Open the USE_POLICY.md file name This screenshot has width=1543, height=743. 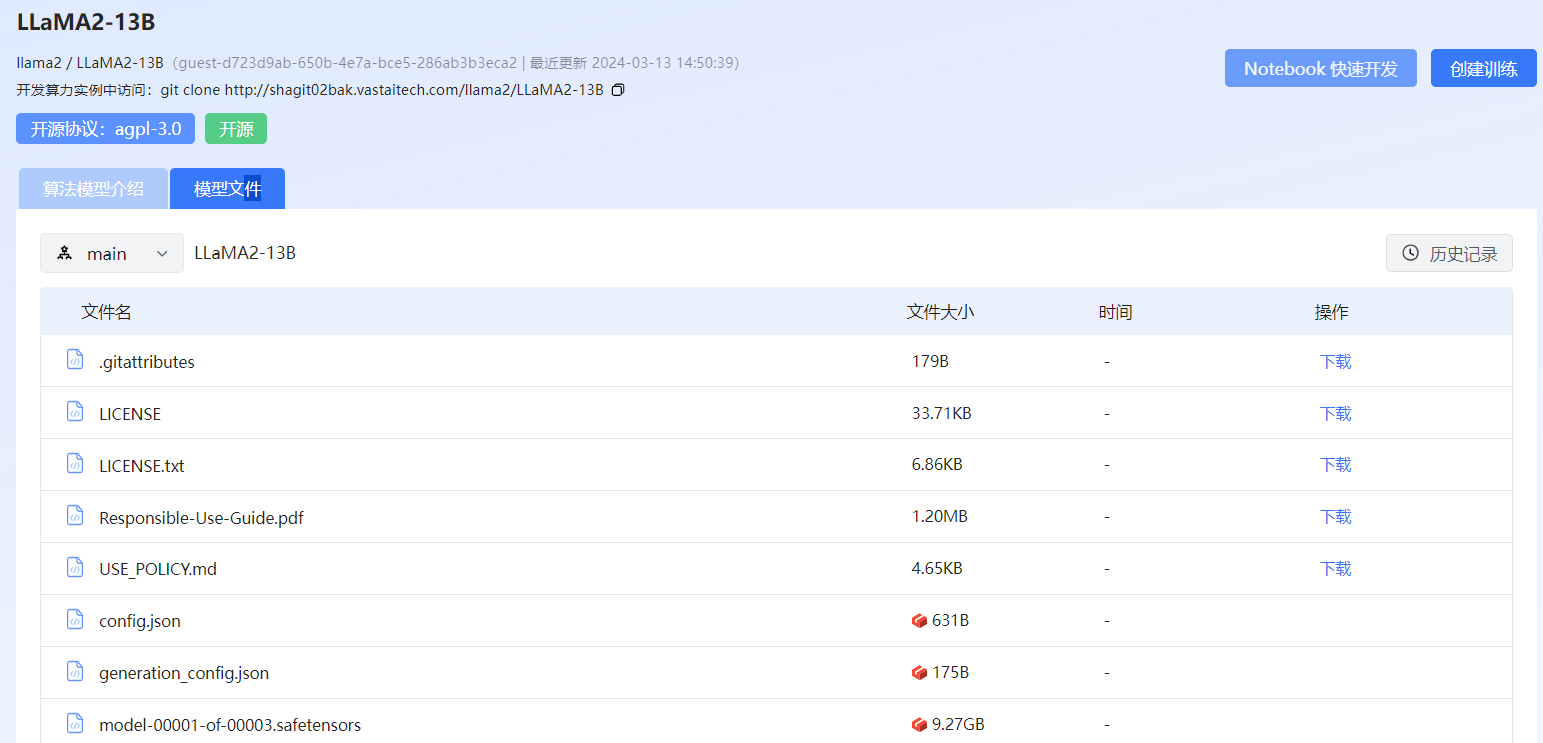[x=158, y=570]
